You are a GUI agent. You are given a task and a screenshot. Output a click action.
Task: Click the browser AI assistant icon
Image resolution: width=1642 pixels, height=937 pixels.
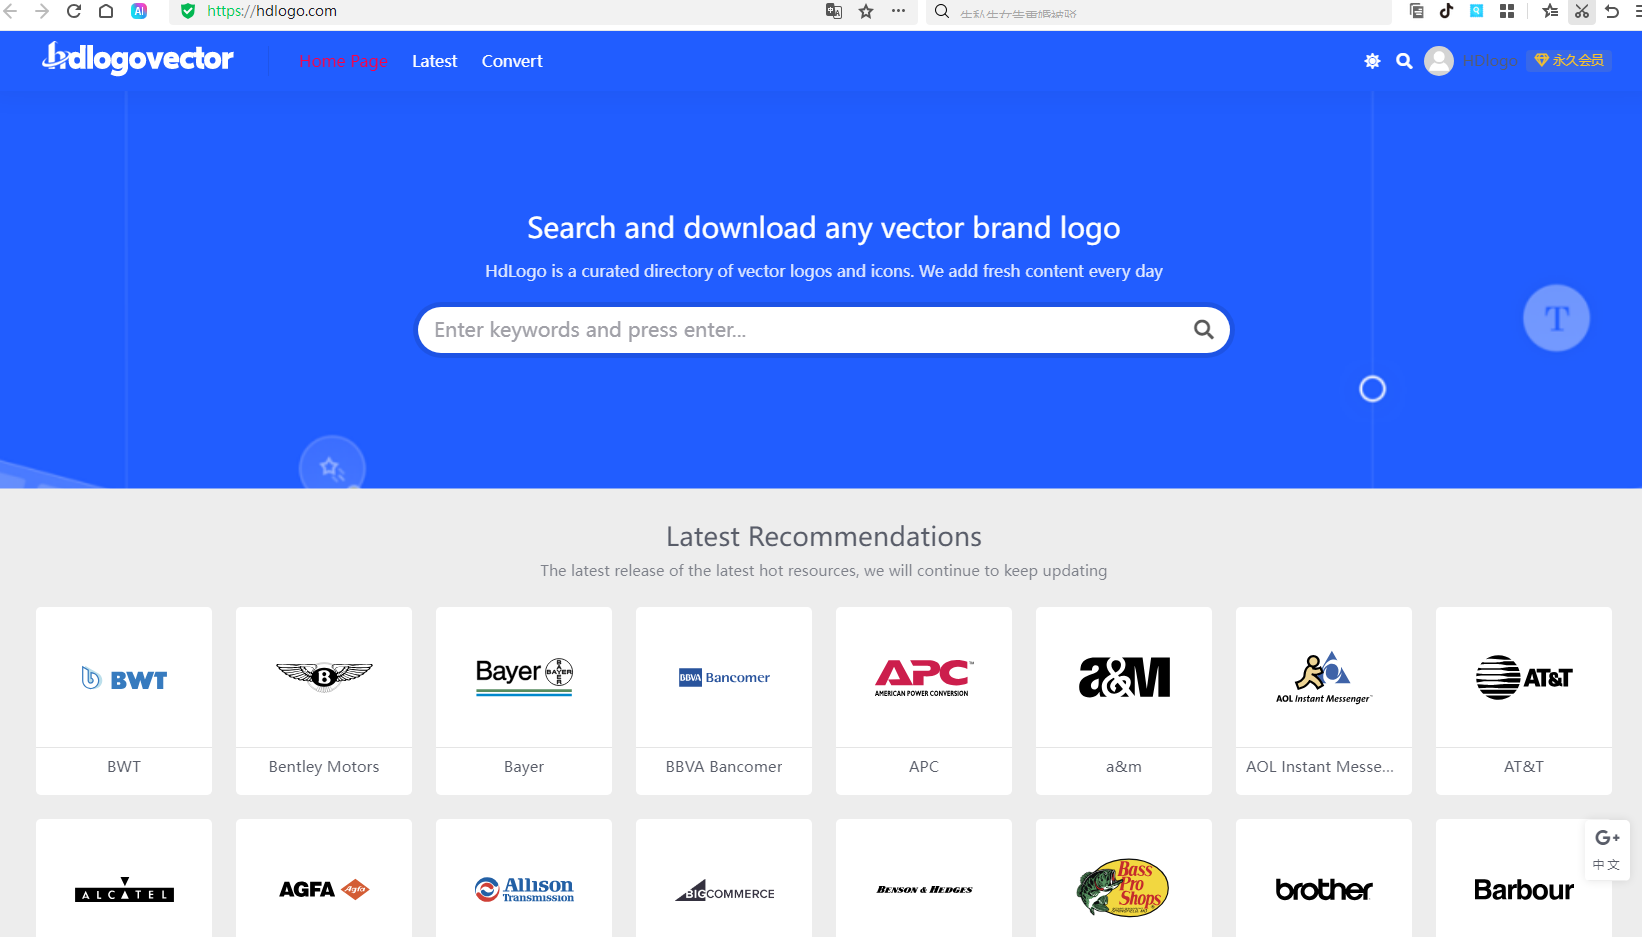click(x=139, y=11)
